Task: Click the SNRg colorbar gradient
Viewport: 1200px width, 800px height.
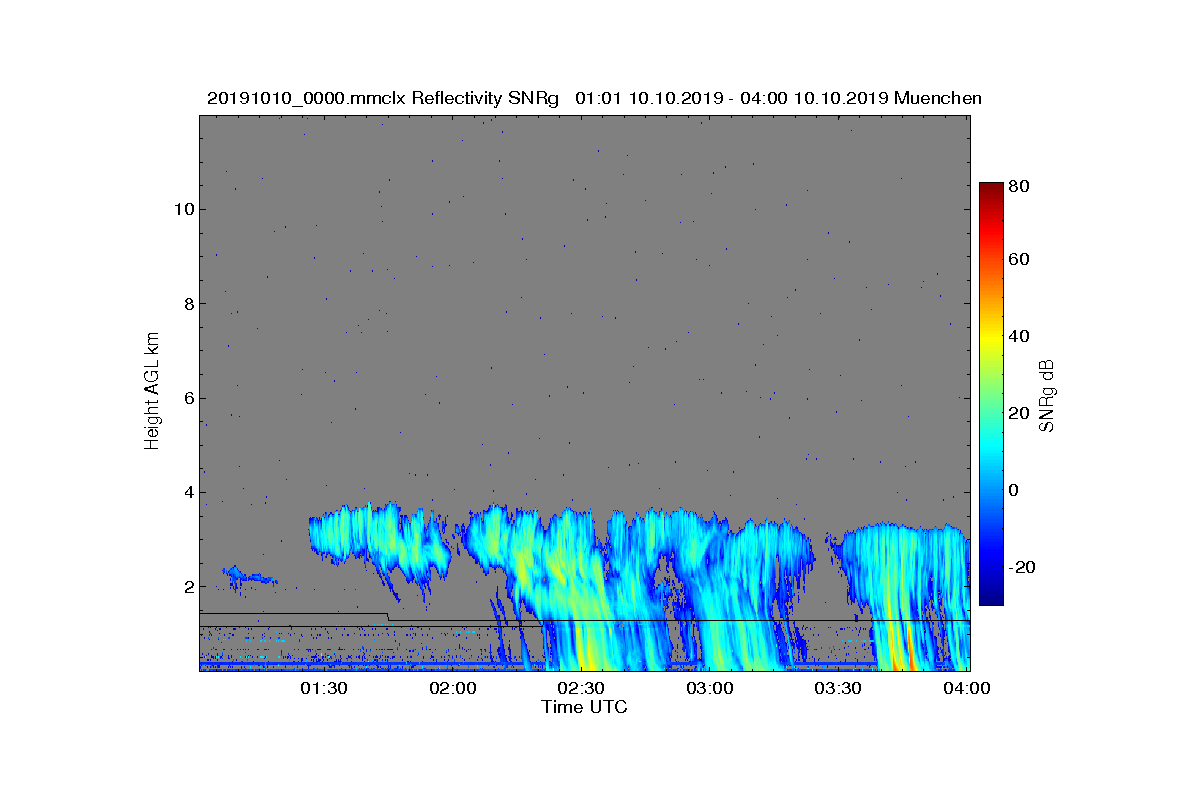Action: point(991,394)
